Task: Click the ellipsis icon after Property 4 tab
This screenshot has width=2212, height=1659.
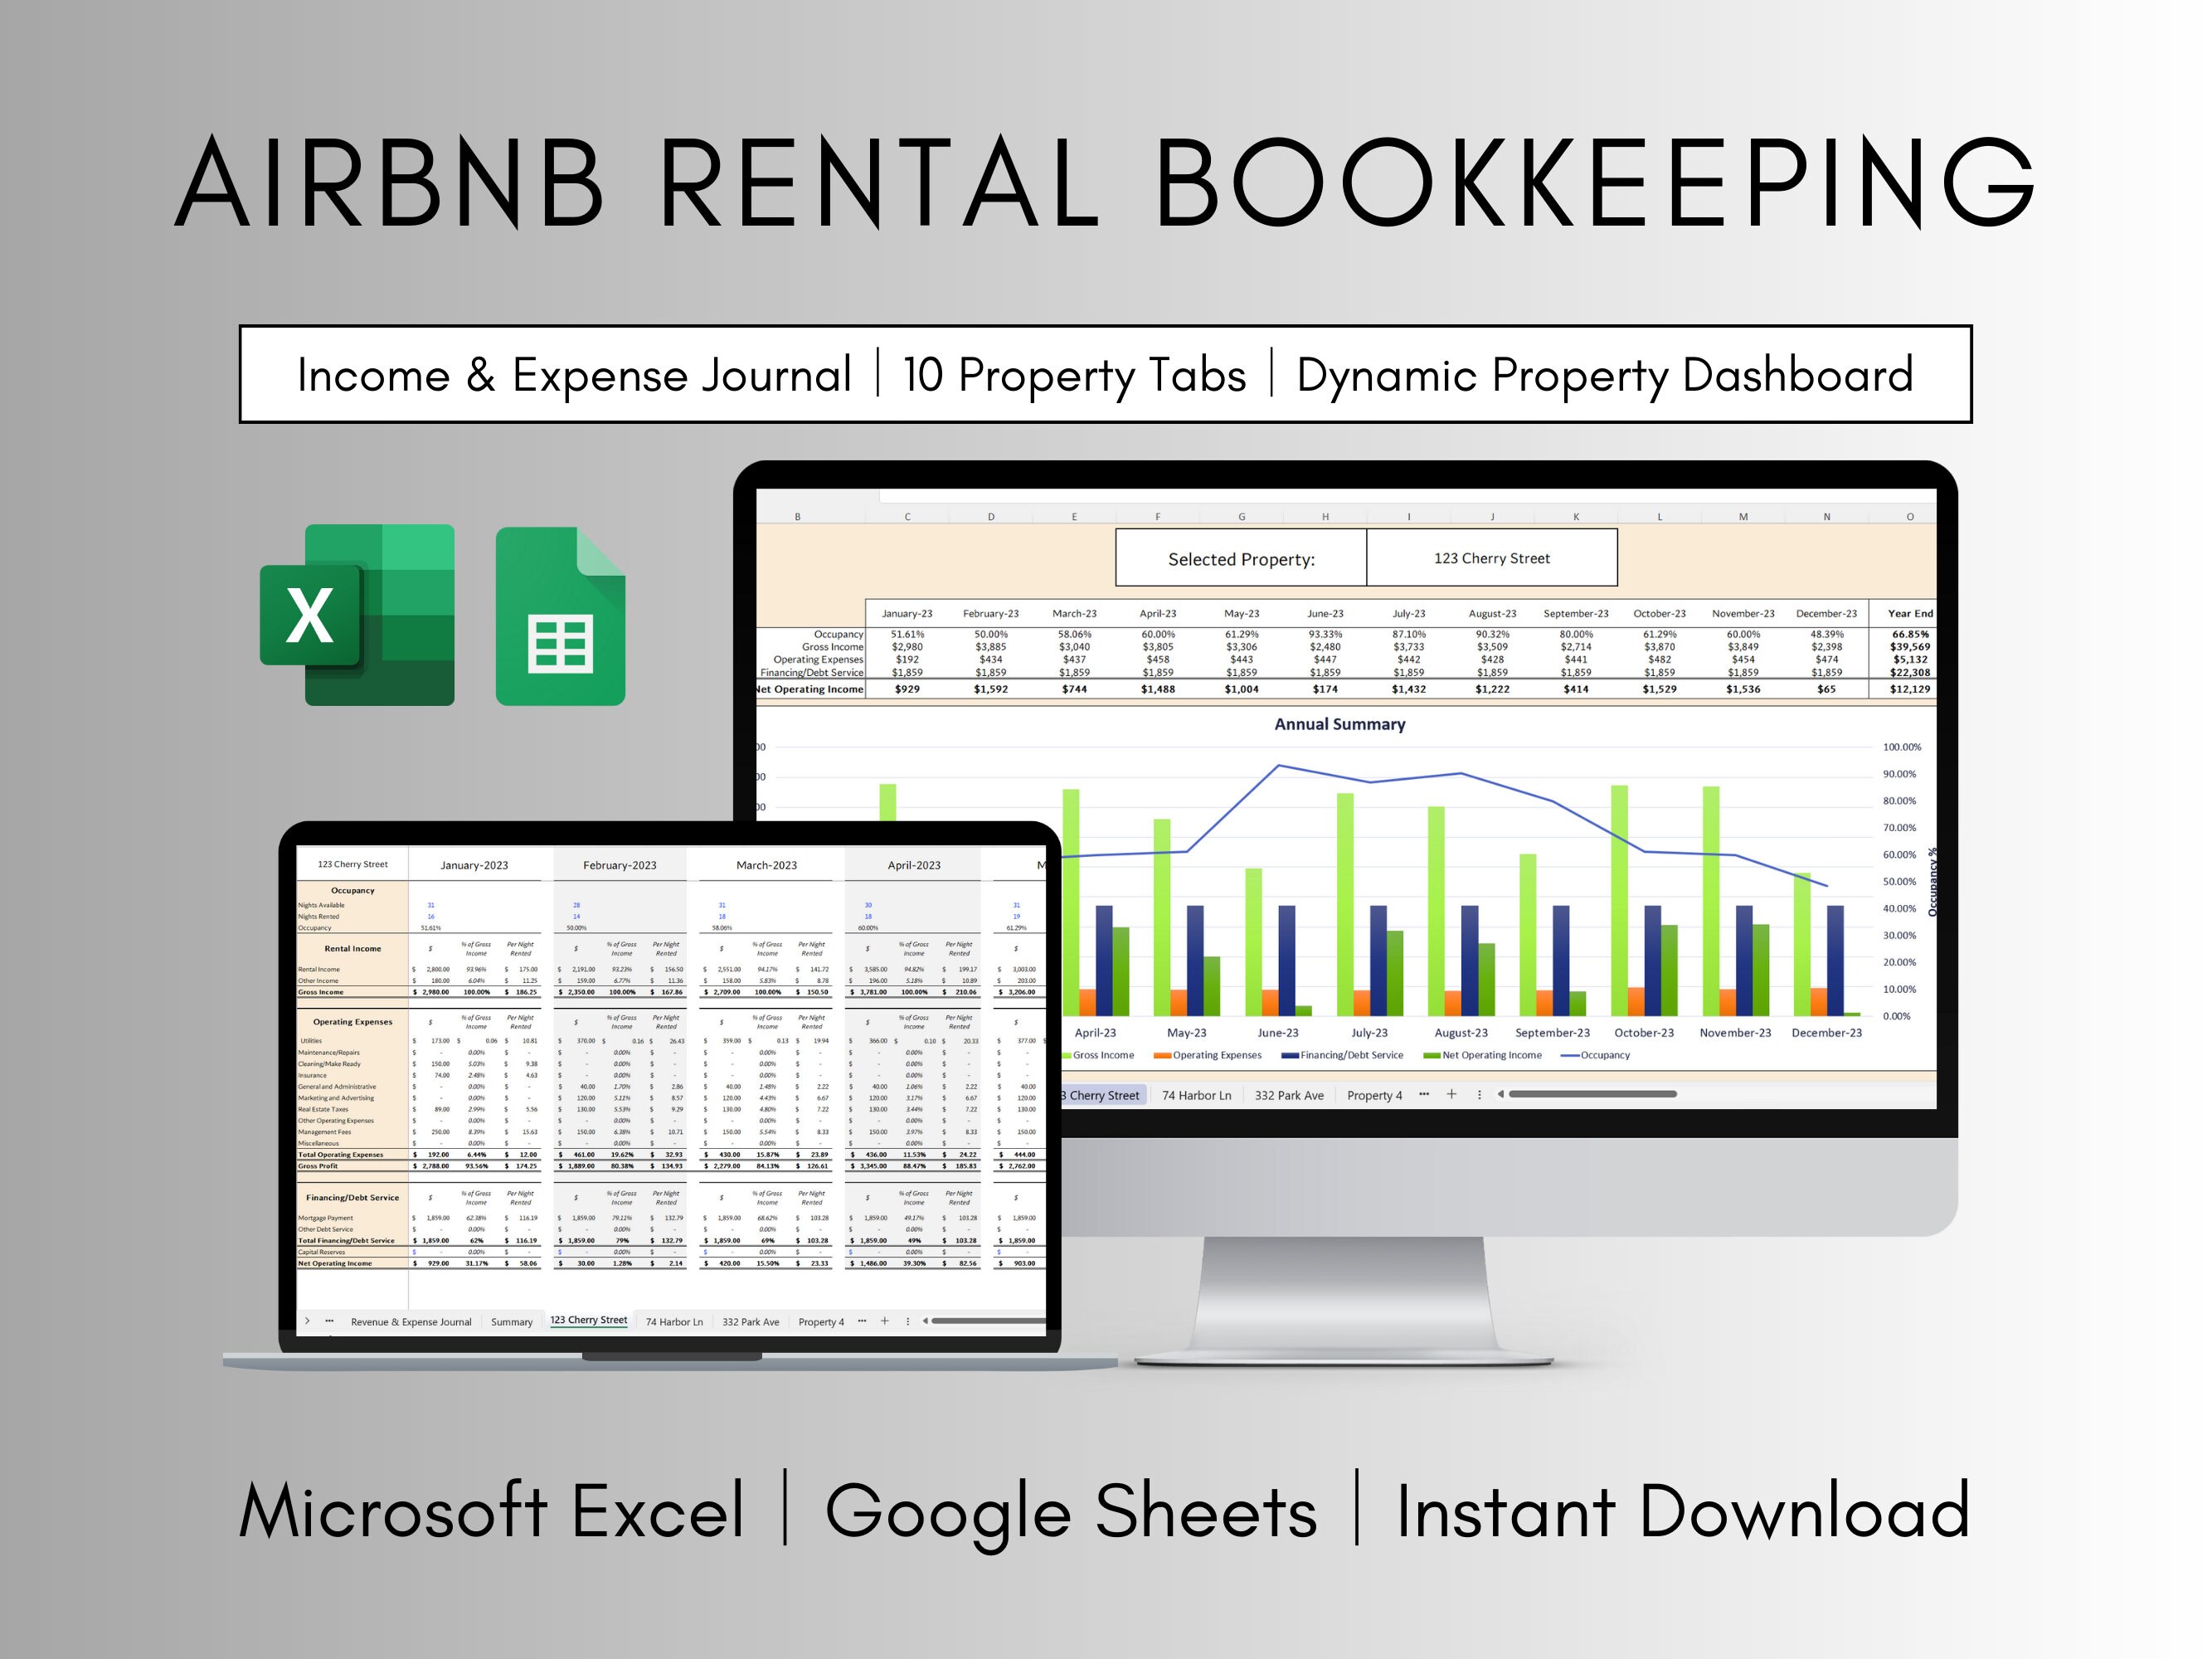Action: [1425, 1095]
